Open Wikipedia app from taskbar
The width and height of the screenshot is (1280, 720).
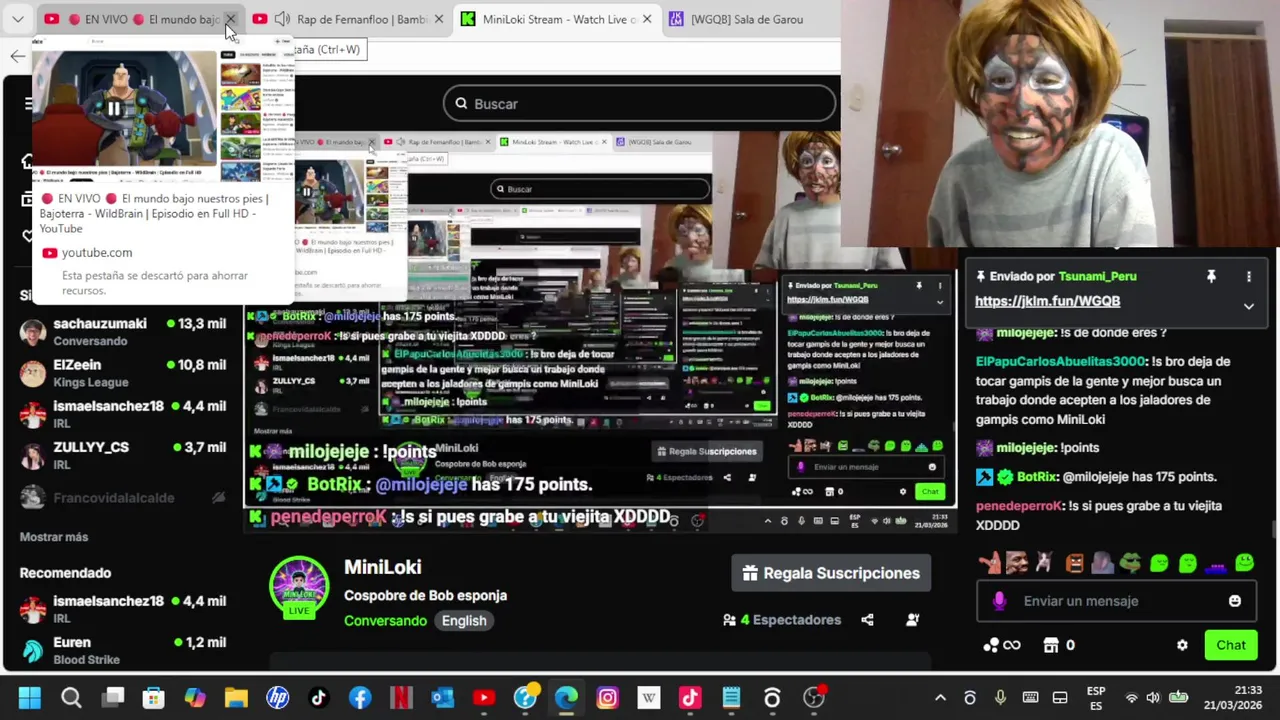coord(649,698)
